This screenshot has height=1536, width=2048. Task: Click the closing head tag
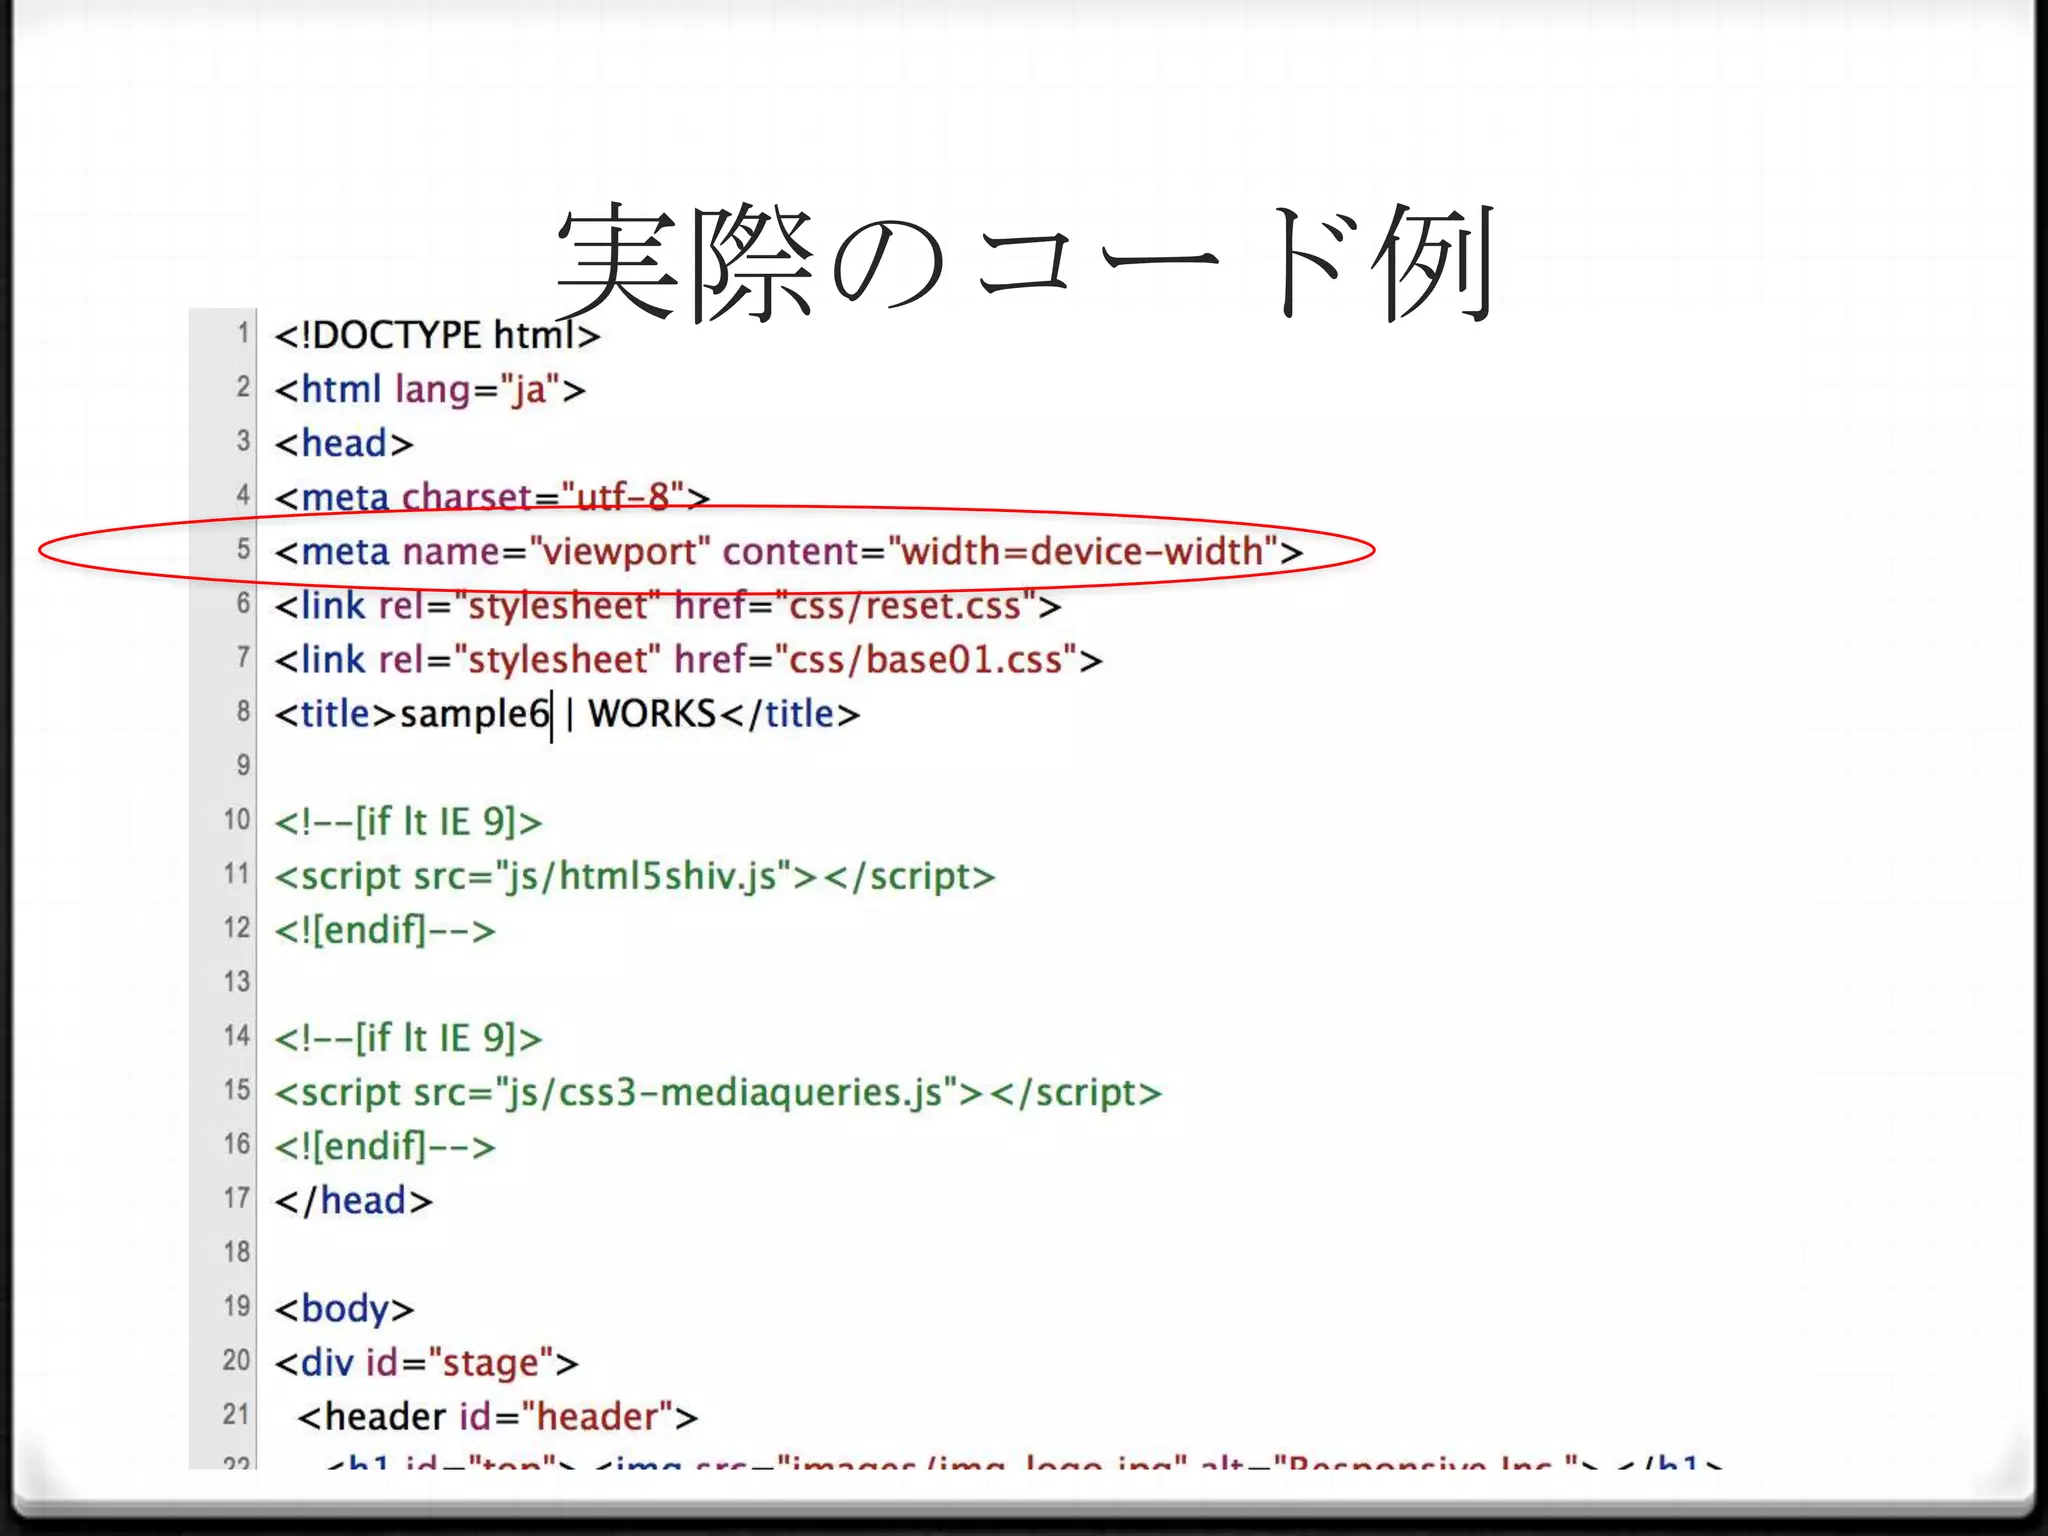point(353,1200)
